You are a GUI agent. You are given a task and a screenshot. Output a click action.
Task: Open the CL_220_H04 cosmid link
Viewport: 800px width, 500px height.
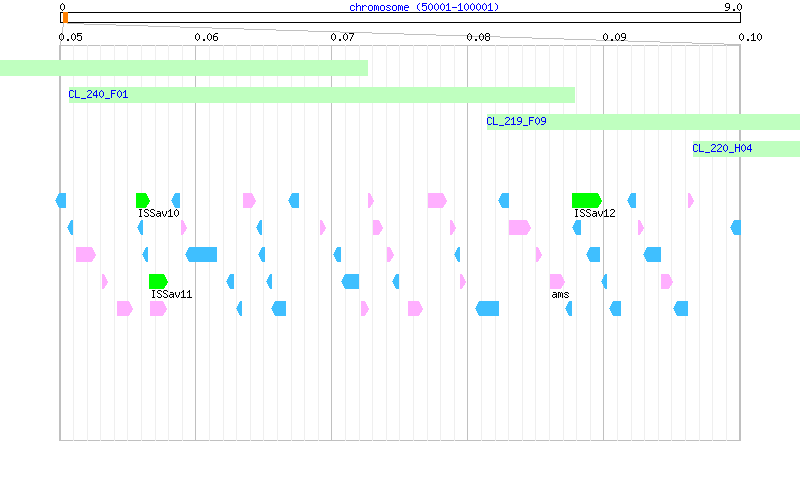coord(722,148)
